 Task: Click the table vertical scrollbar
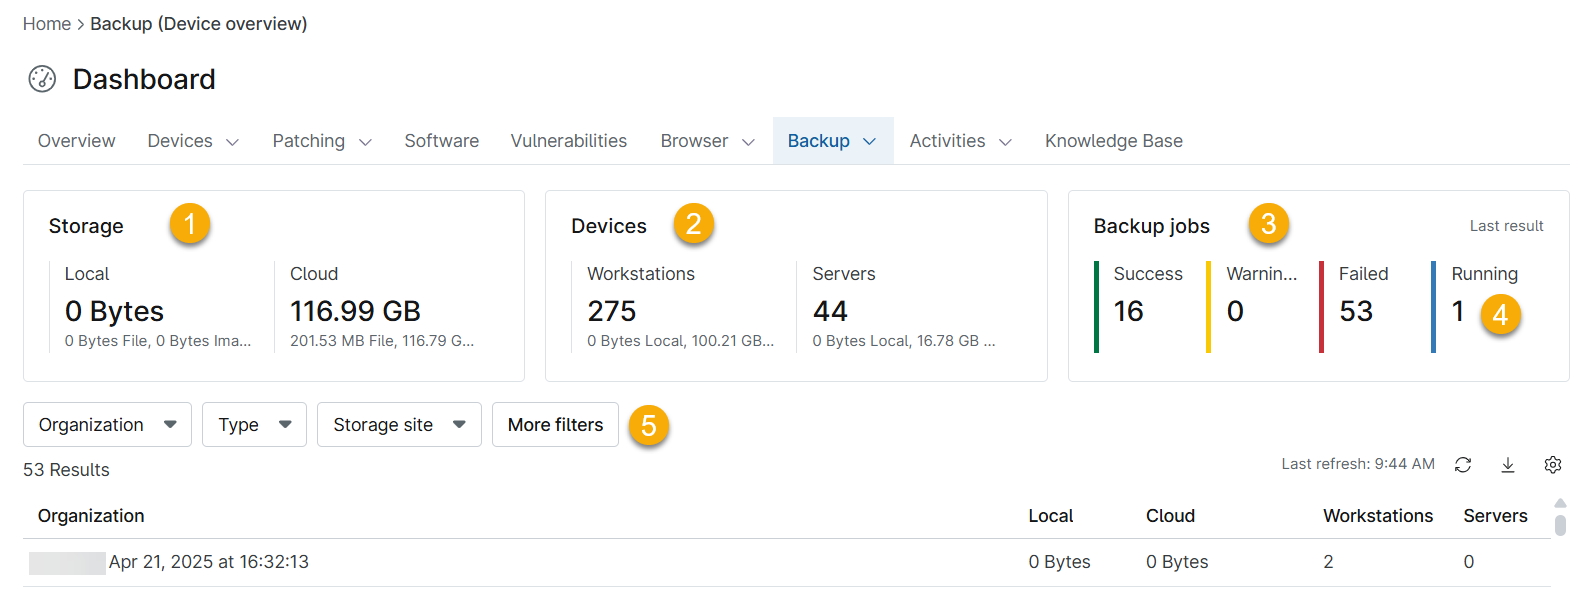[x=1560, y=524]
